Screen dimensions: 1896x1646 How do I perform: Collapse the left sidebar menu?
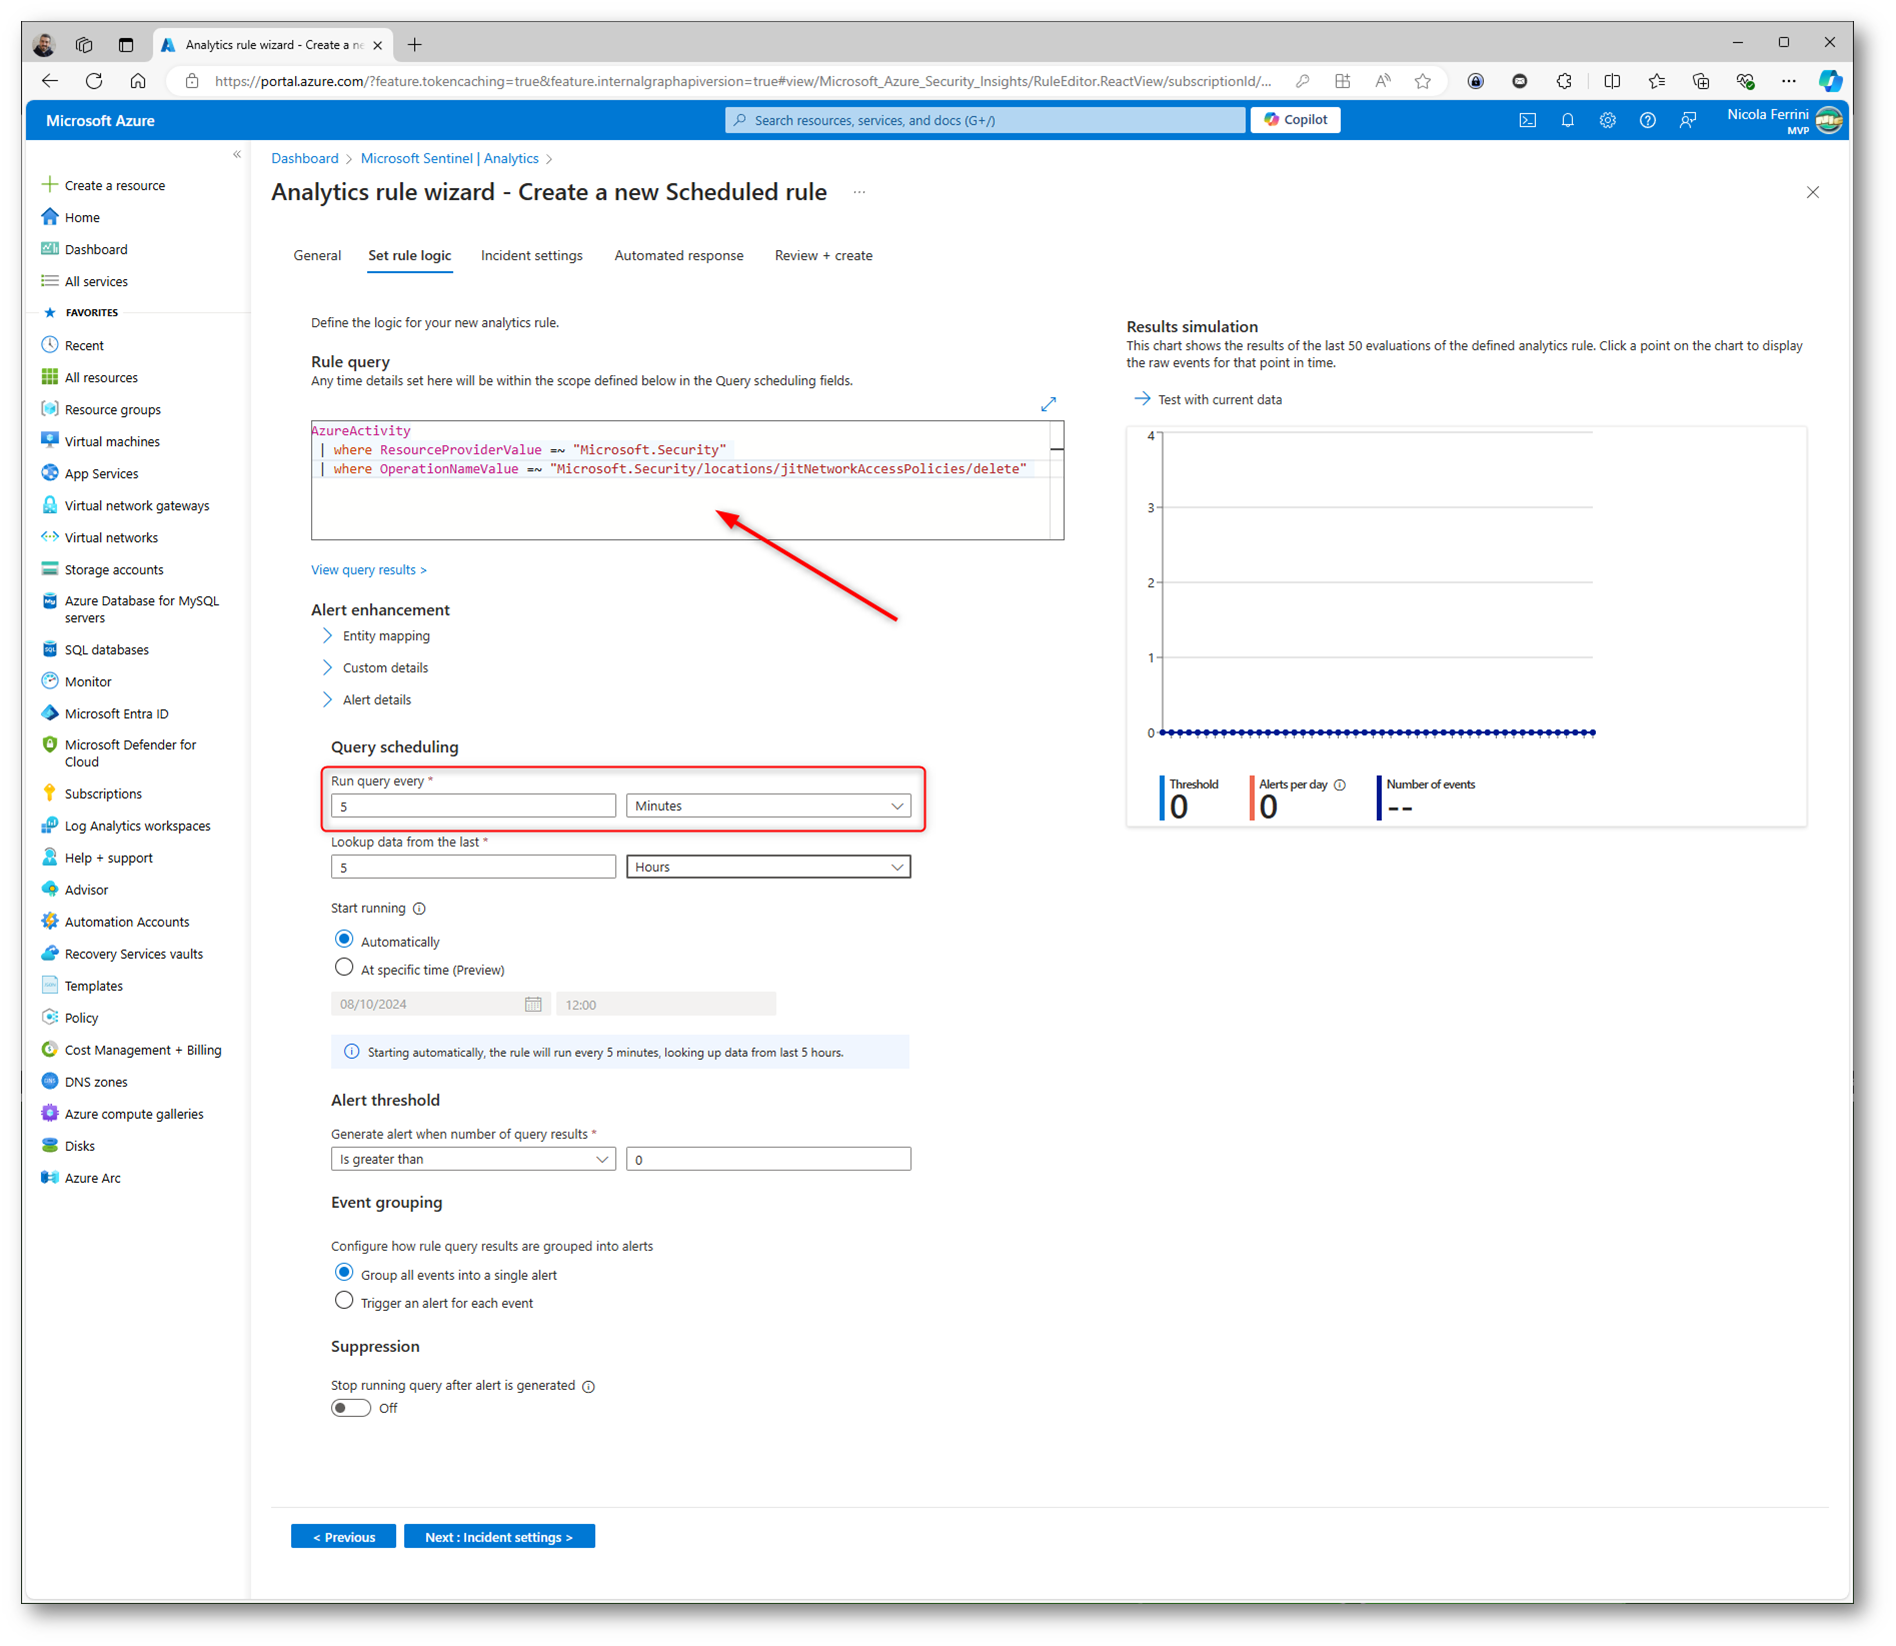(237, 154)
